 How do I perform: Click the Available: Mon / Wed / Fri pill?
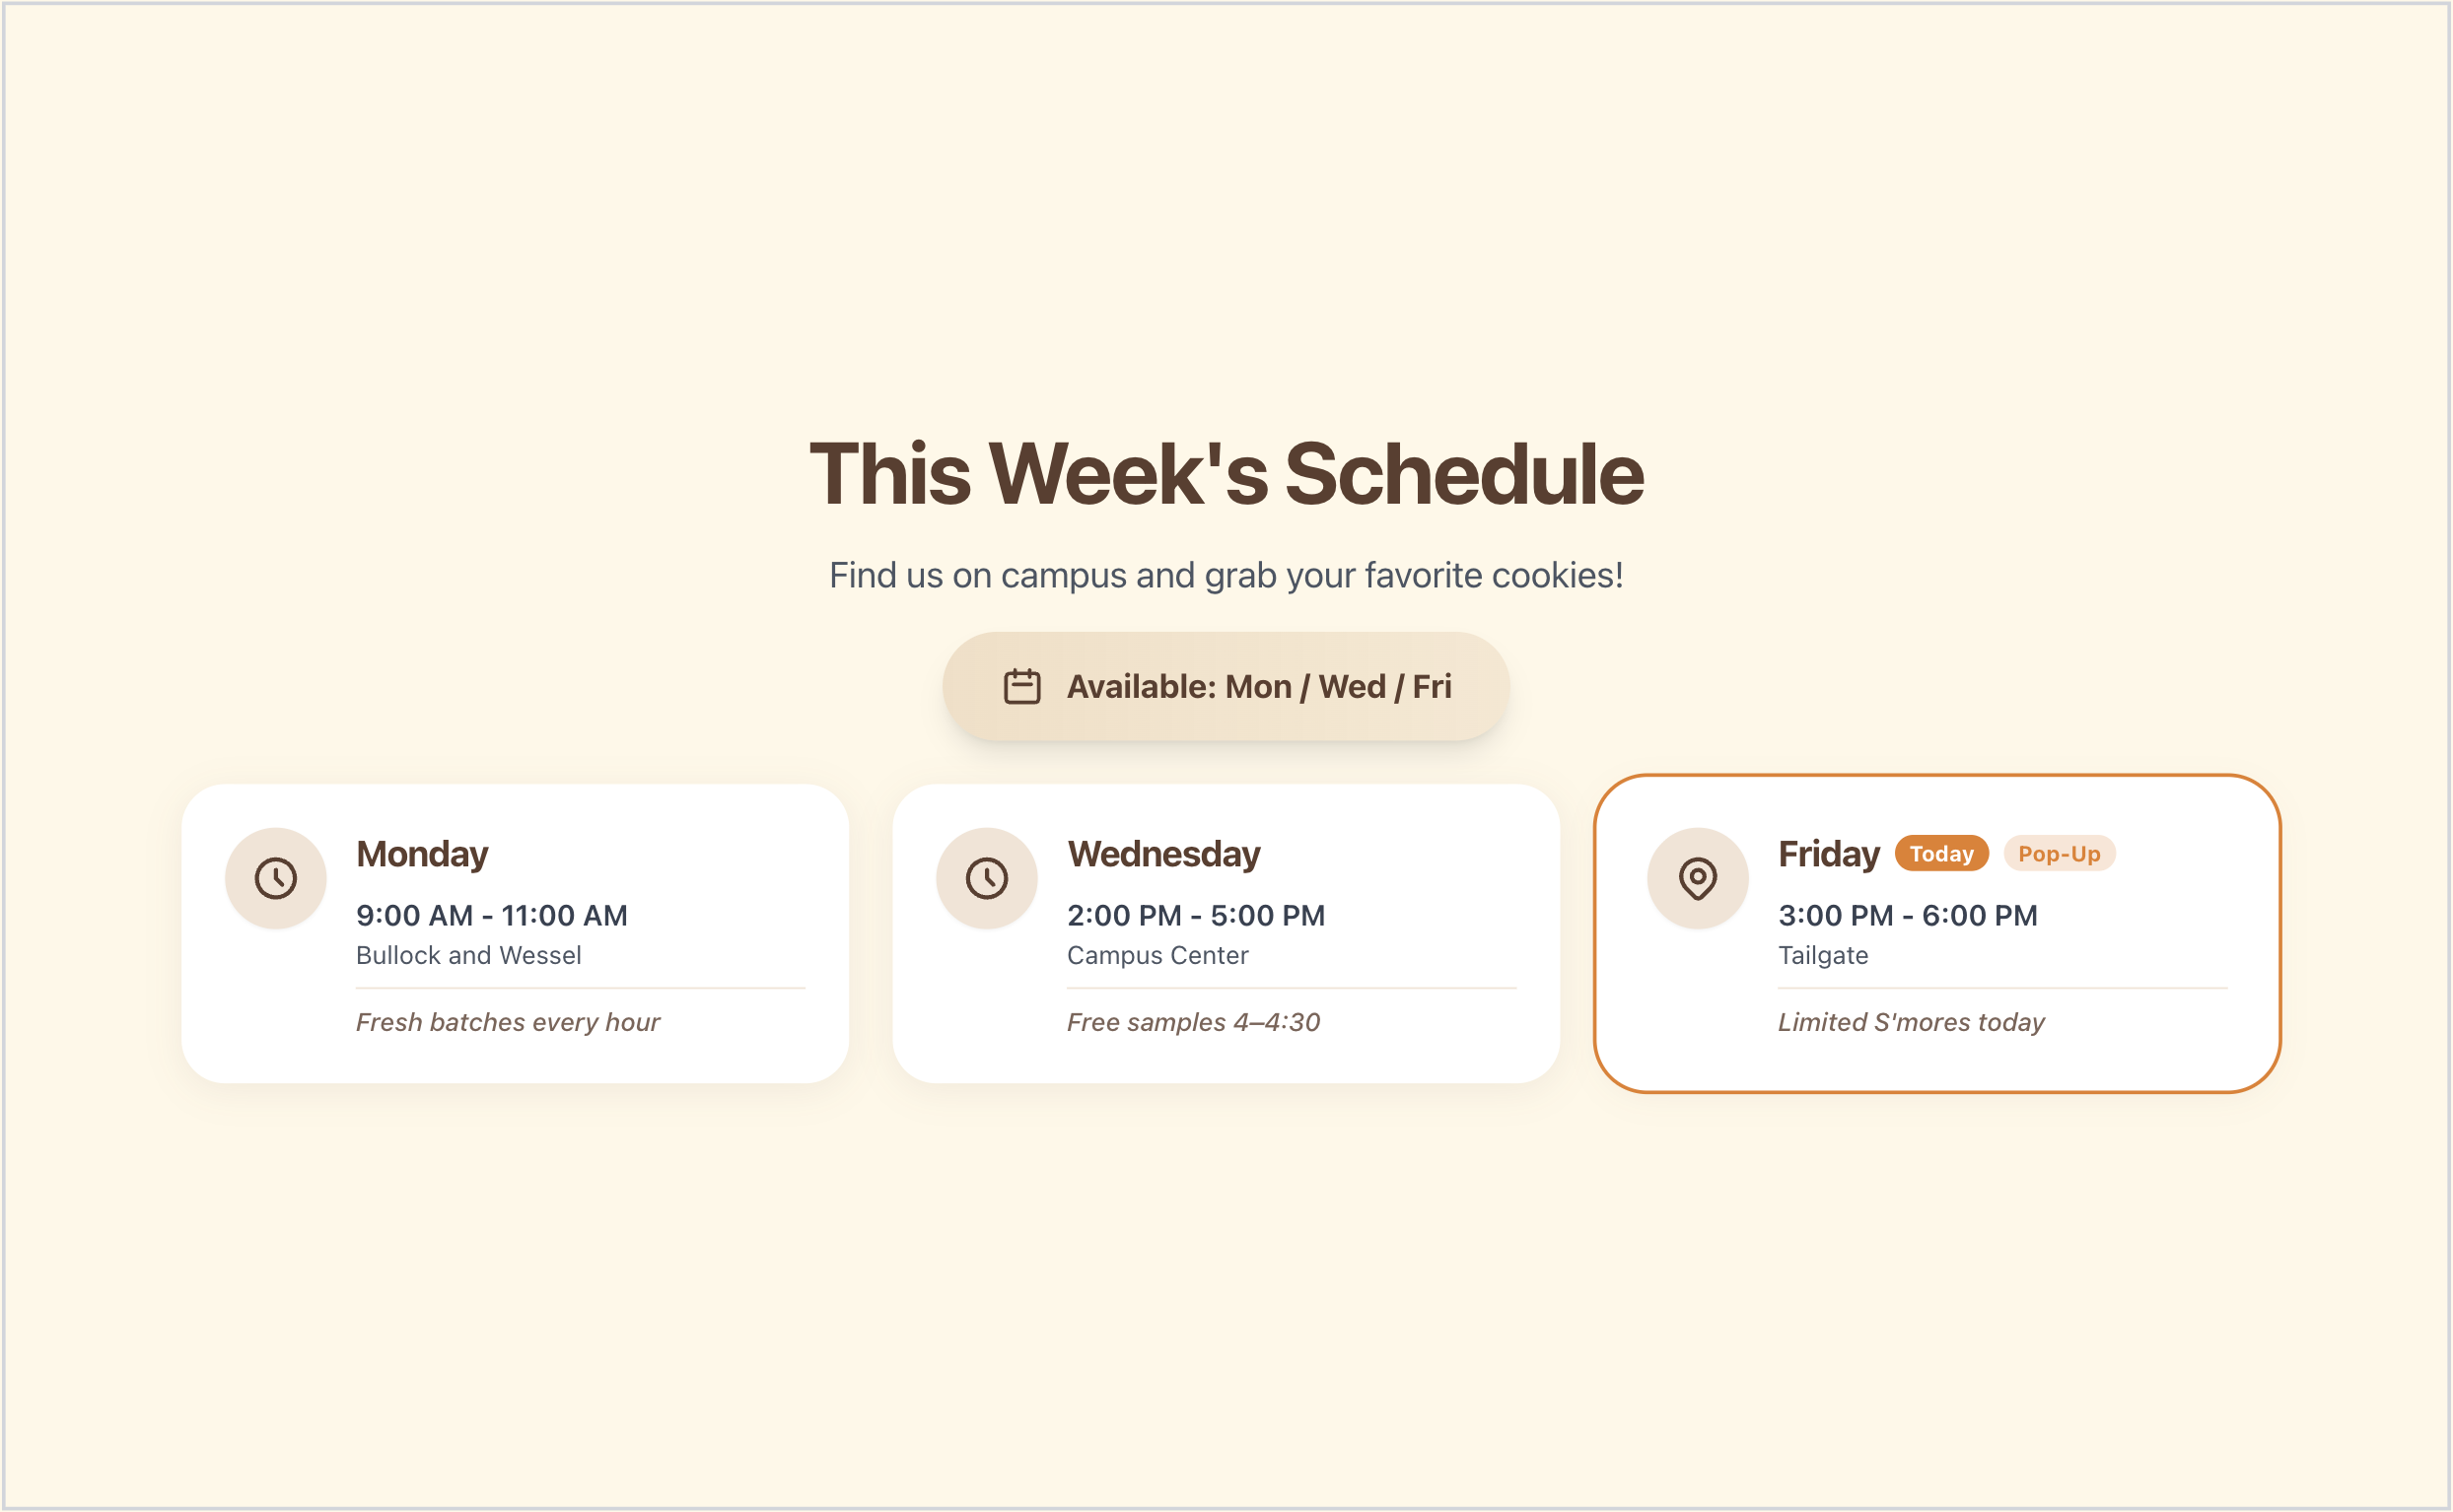[x=1226, y=686]
